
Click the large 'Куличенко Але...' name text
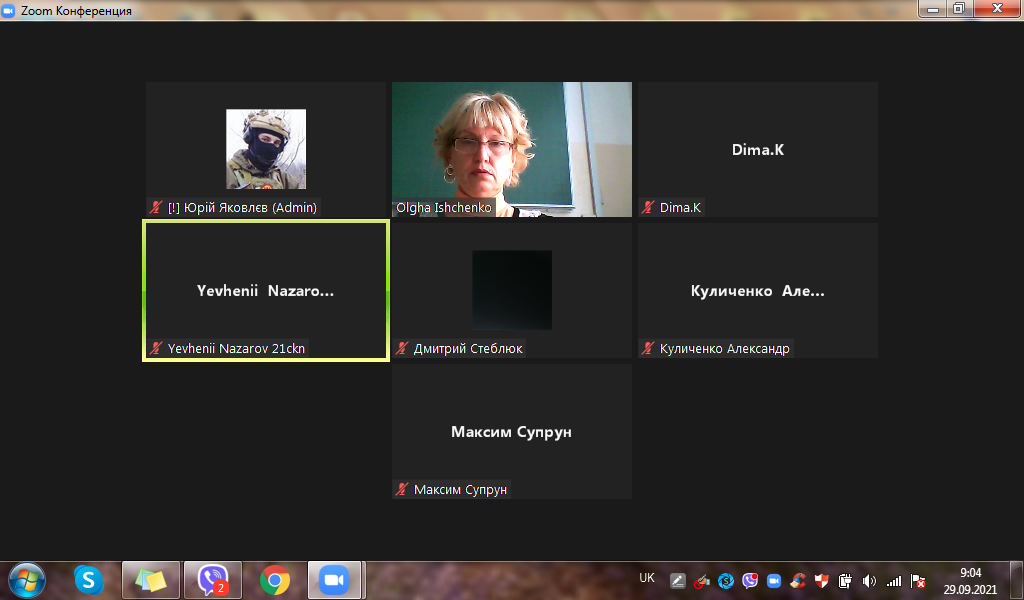758,291
